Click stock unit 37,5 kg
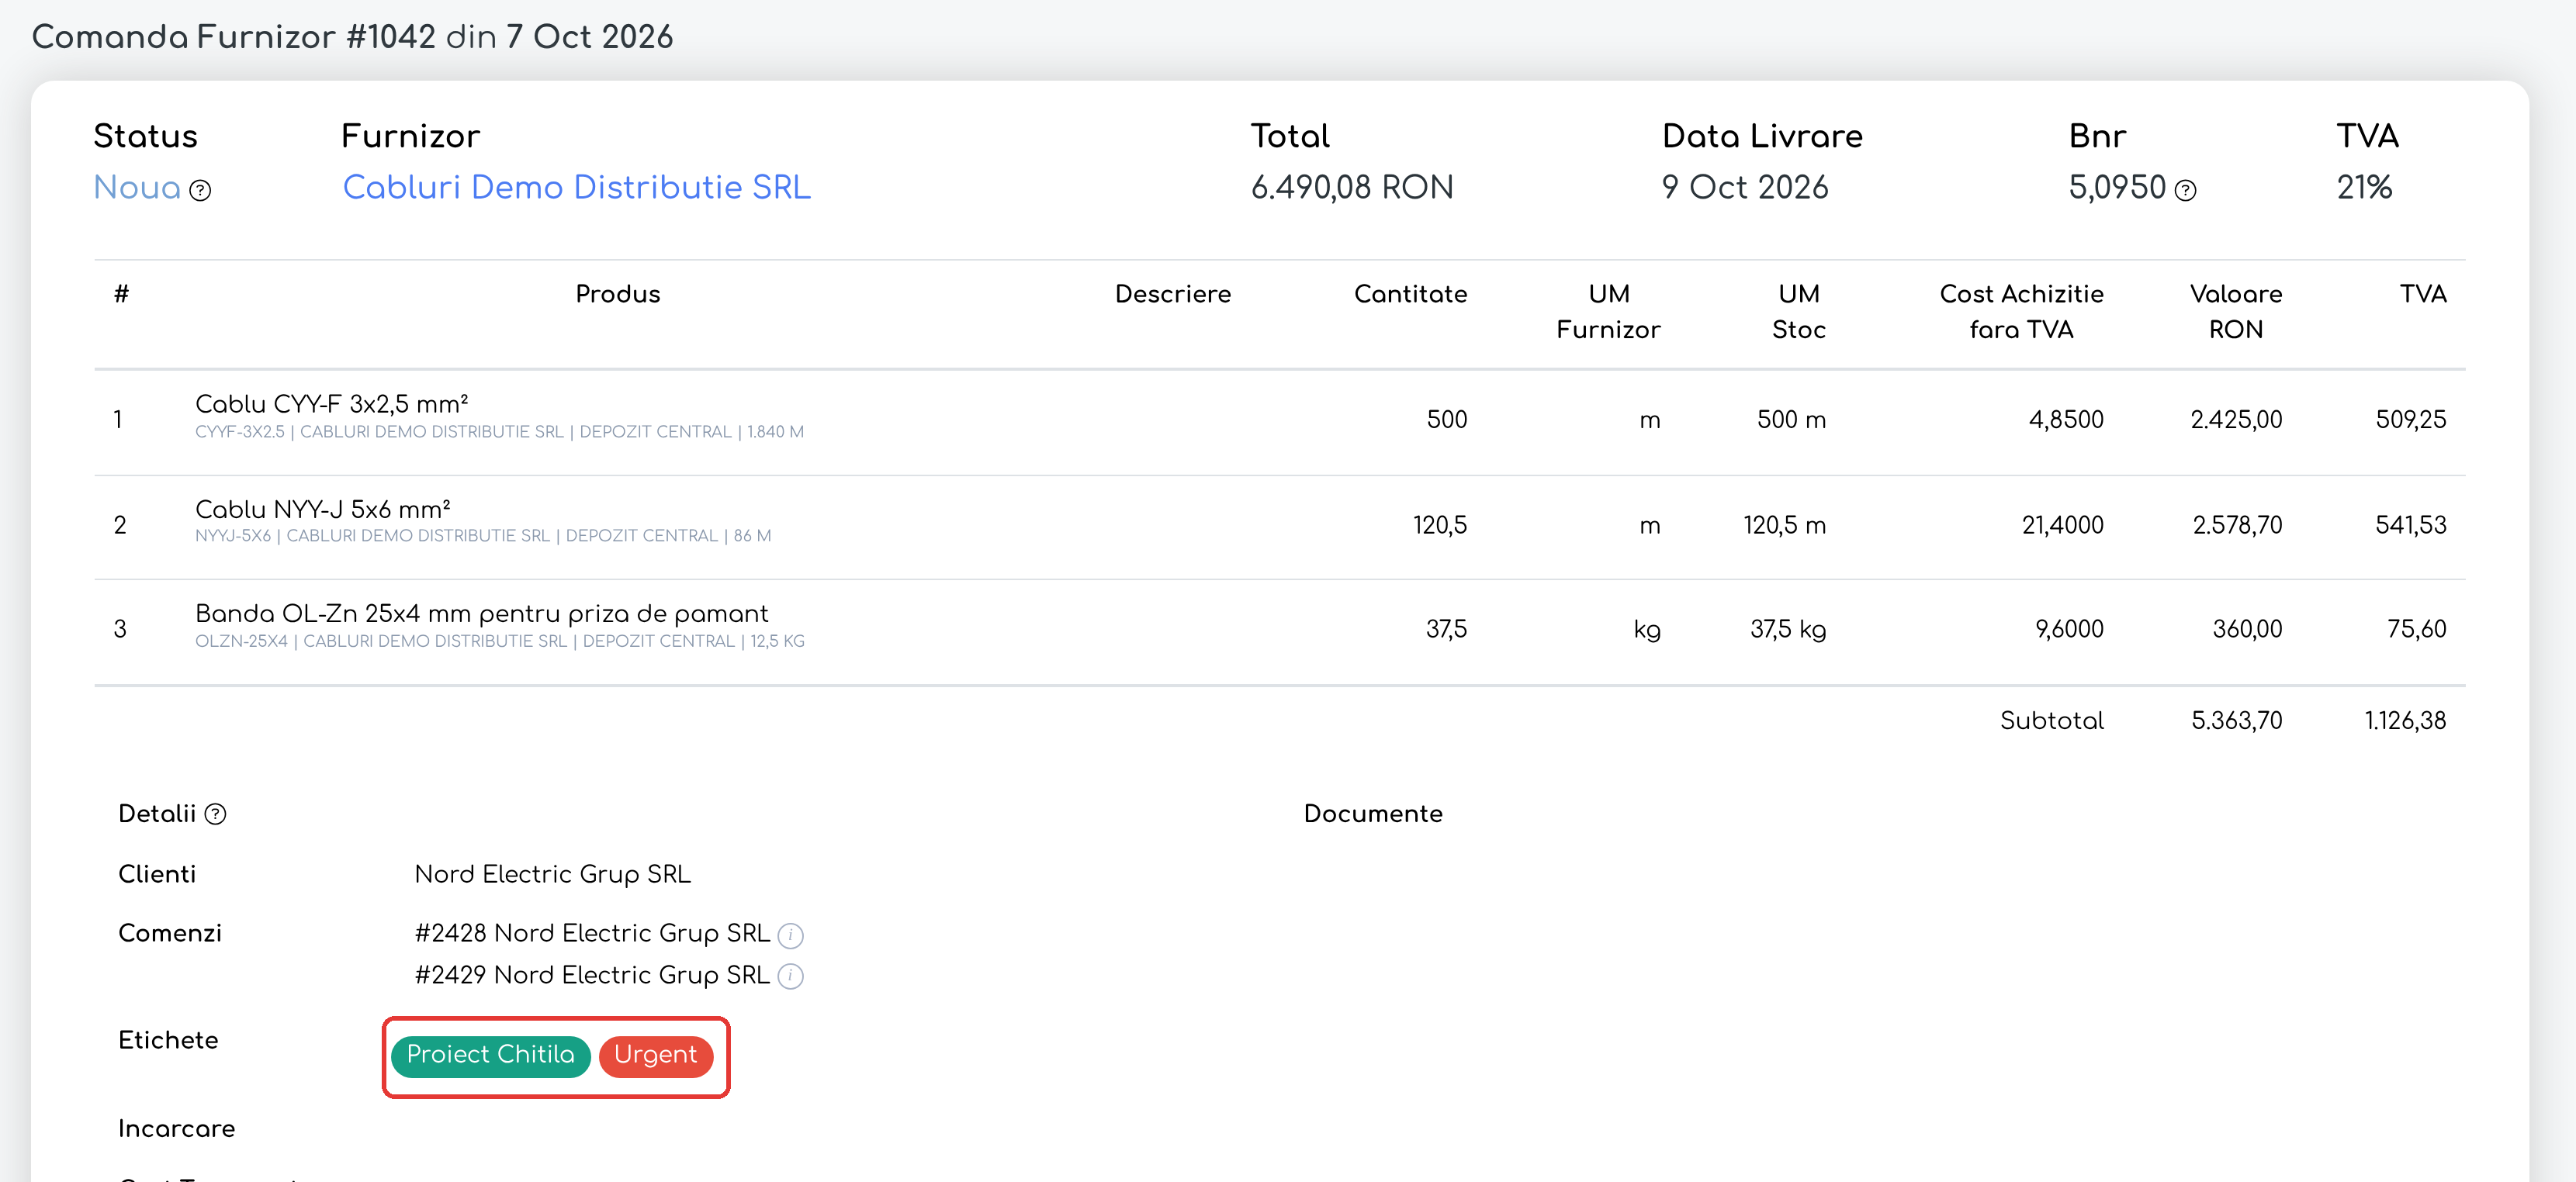 1787,629
